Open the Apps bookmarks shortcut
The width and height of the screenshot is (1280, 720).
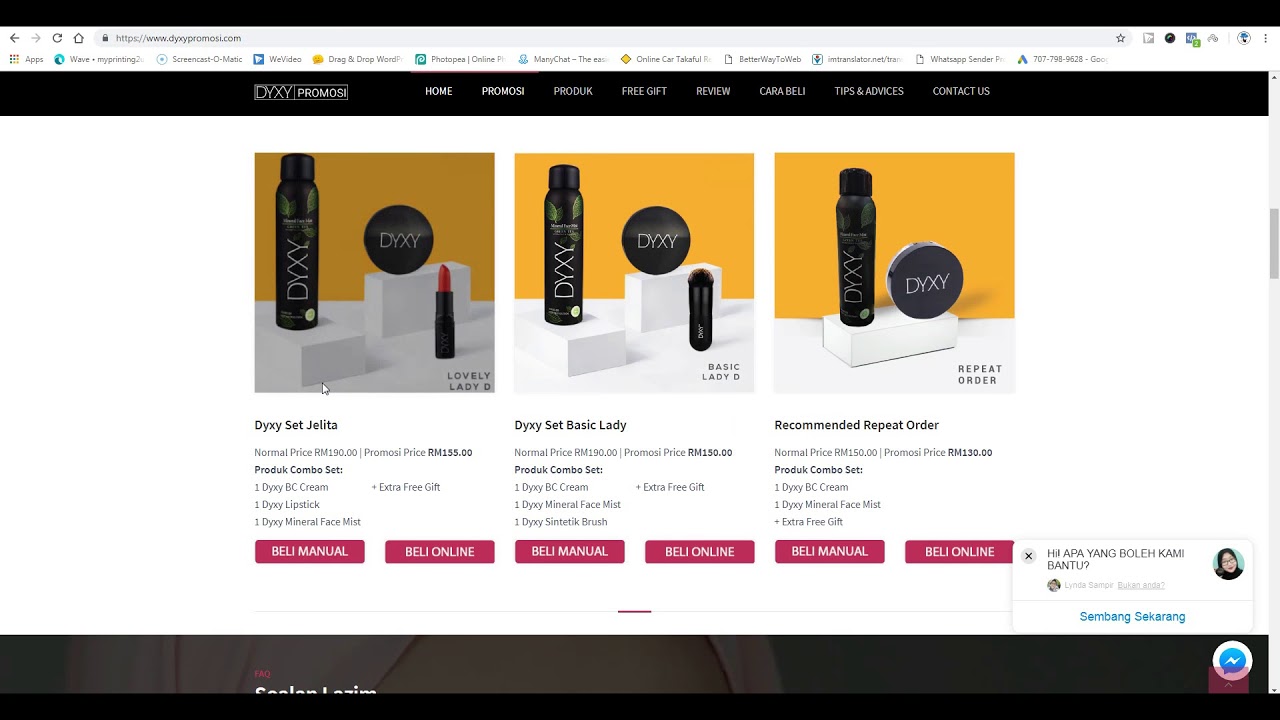(27, 59)
